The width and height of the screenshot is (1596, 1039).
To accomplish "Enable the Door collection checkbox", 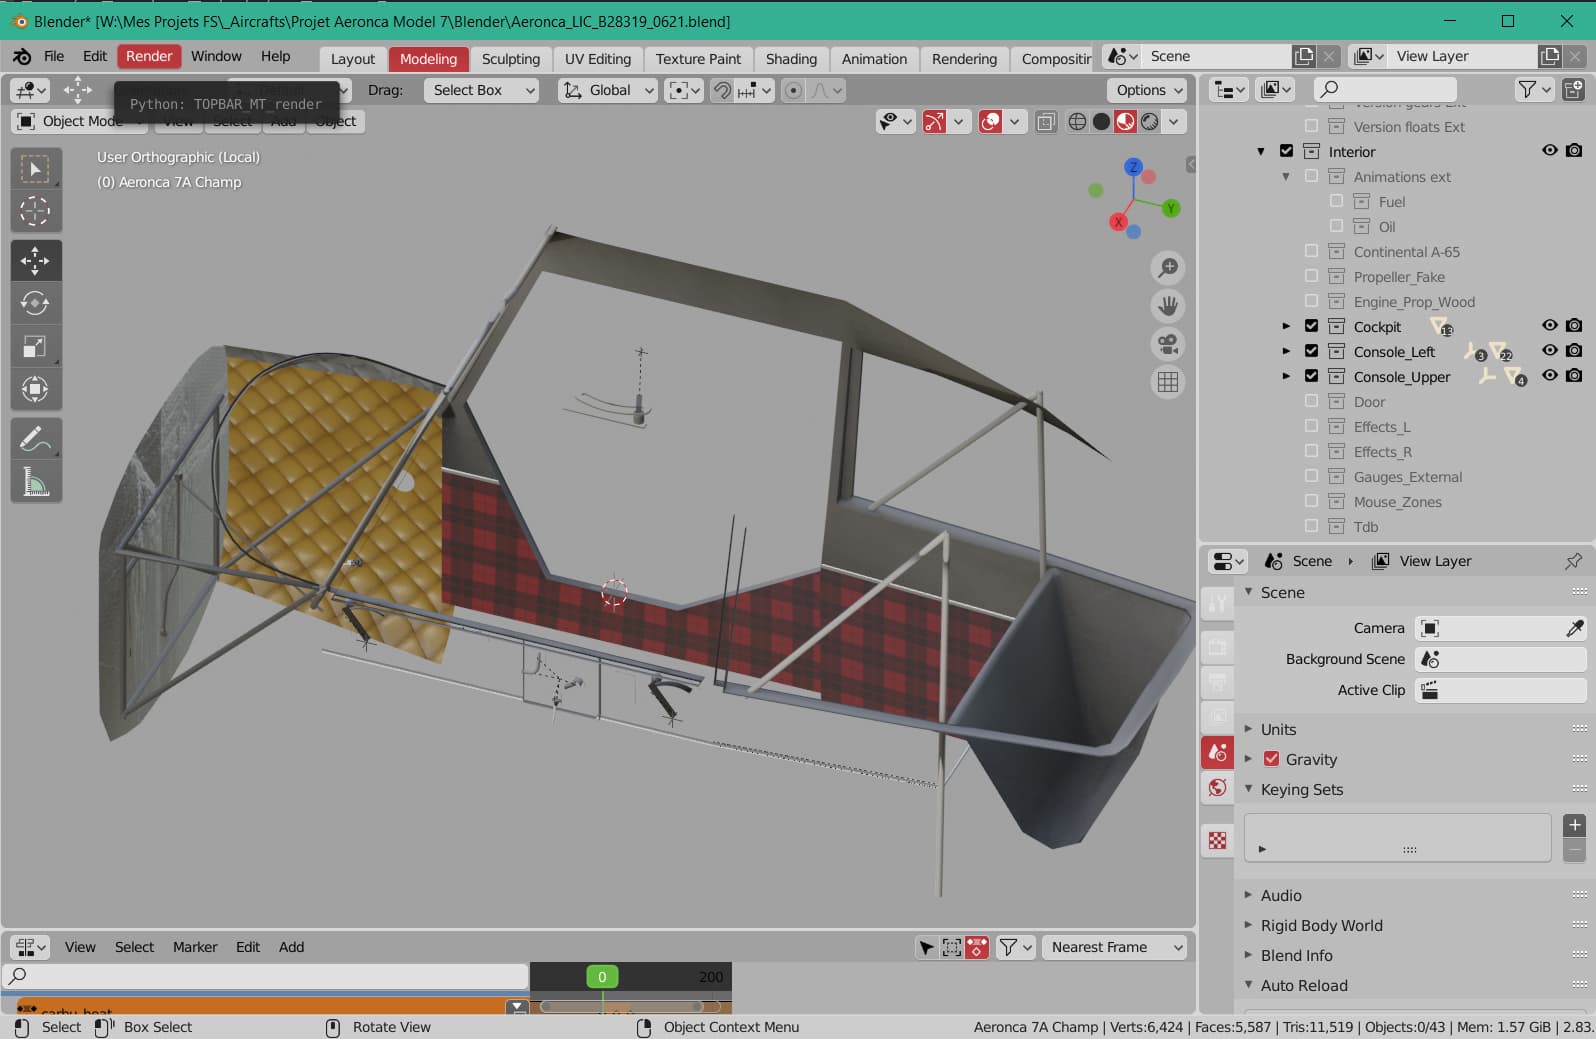I will [1311, 401].
